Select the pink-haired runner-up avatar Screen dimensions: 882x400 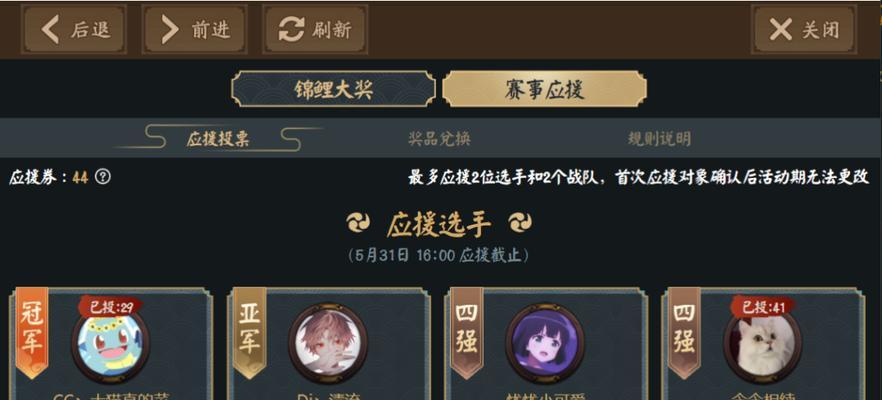328,343
